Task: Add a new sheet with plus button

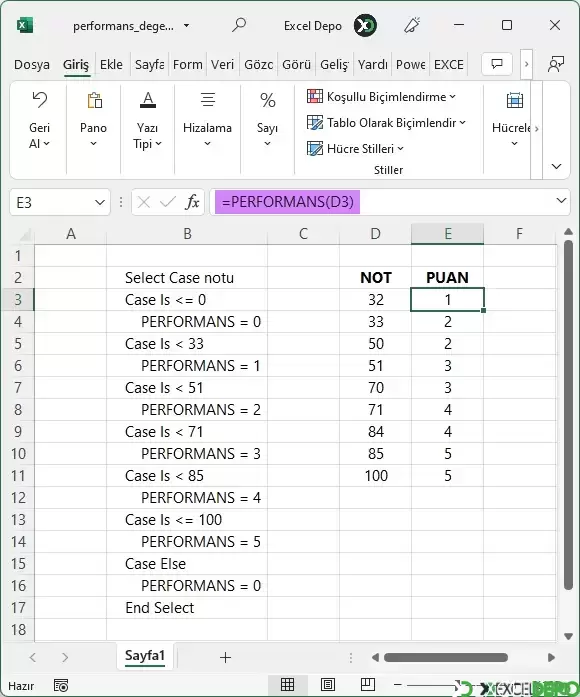Action: (x=225, y=657)
